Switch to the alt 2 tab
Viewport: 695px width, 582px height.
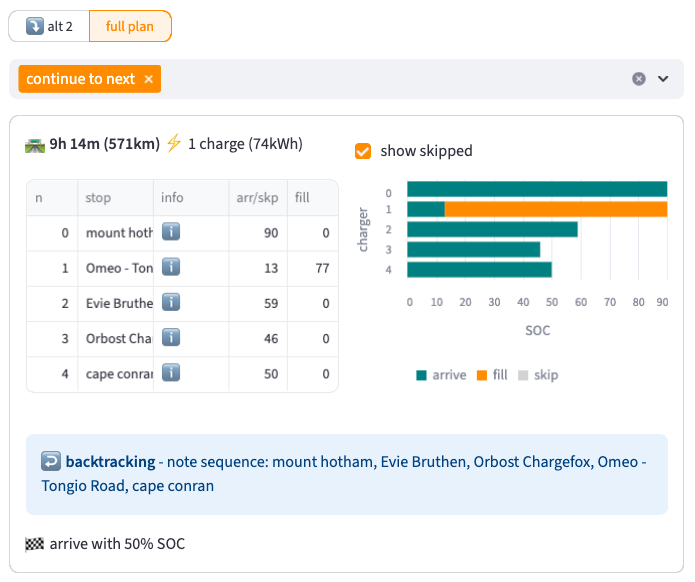point(49,26)
